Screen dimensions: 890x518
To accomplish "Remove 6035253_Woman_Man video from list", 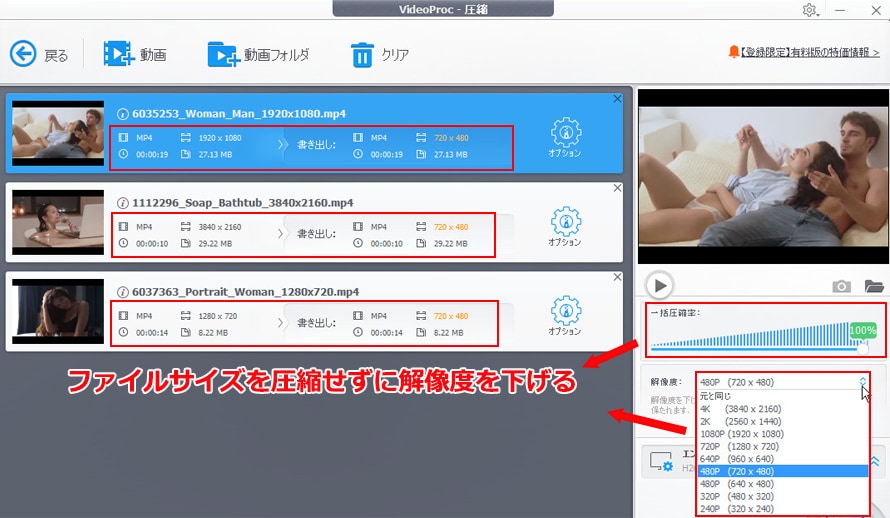I will (x=618, y=99).
